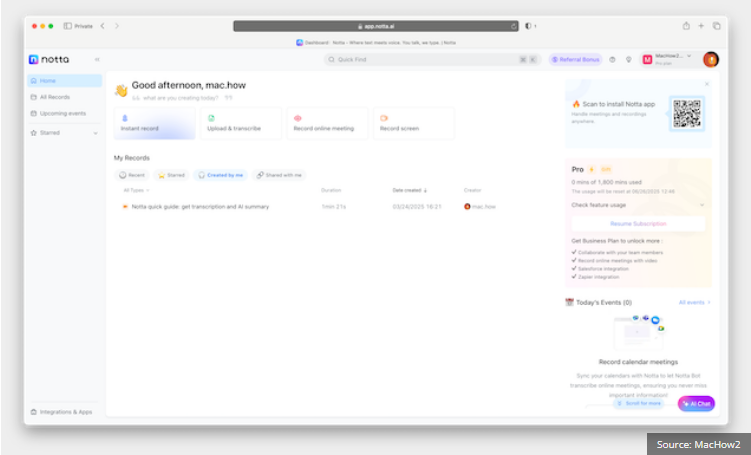The image size is (751, 455).
Task: Open the Notta quick guide record
Action: 200,207
